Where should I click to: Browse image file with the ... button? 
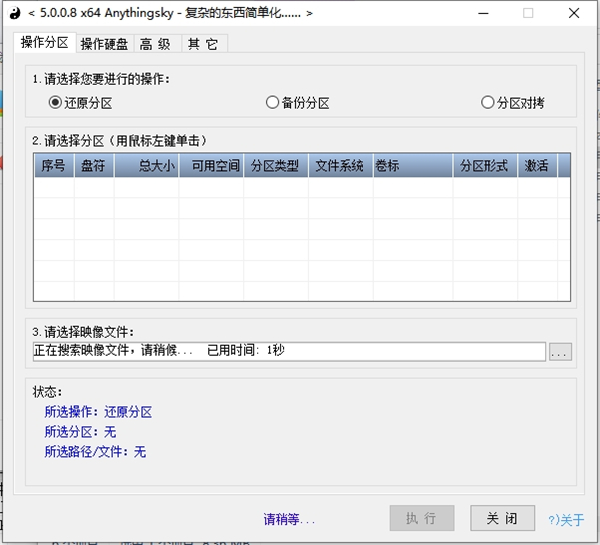(x=560, y=351)
